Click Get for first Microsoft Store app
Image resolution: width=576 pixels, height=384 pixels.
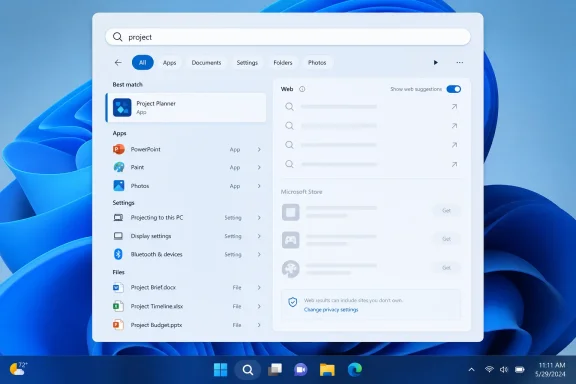pos(446,211)
